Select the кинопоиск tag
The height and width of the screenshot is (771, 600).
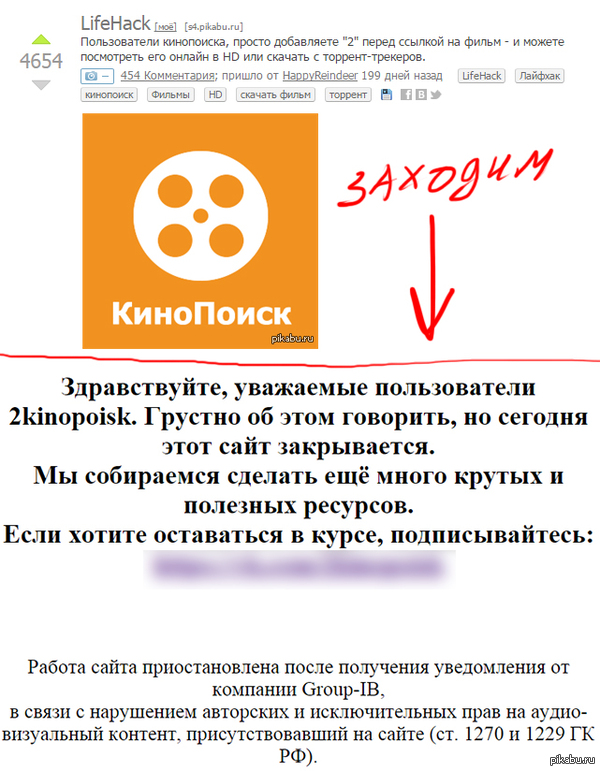[x=109, y=94]
